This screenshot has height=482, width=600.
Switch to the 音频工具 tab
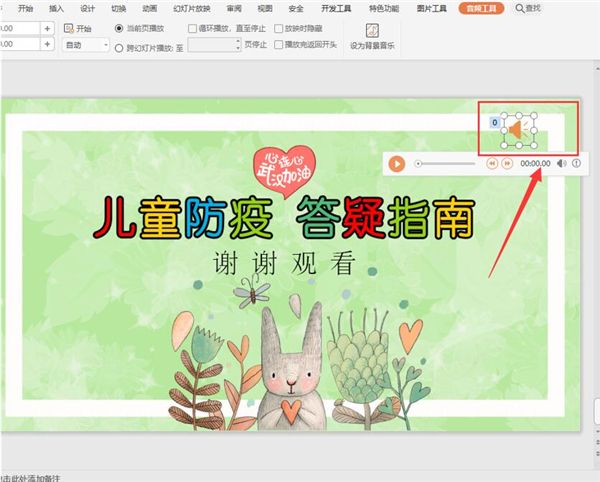click(x=484, y=8)
